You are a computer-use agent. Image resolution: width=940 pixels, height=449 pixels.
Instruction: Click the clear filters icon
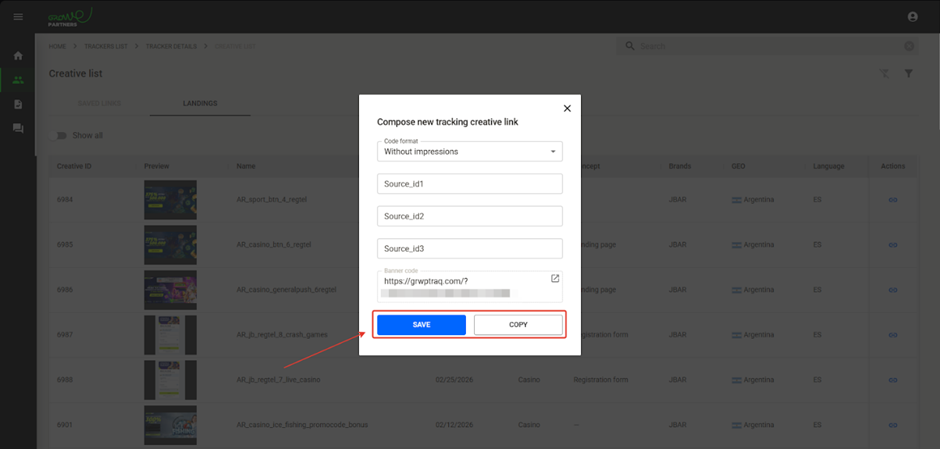(884, 74)
